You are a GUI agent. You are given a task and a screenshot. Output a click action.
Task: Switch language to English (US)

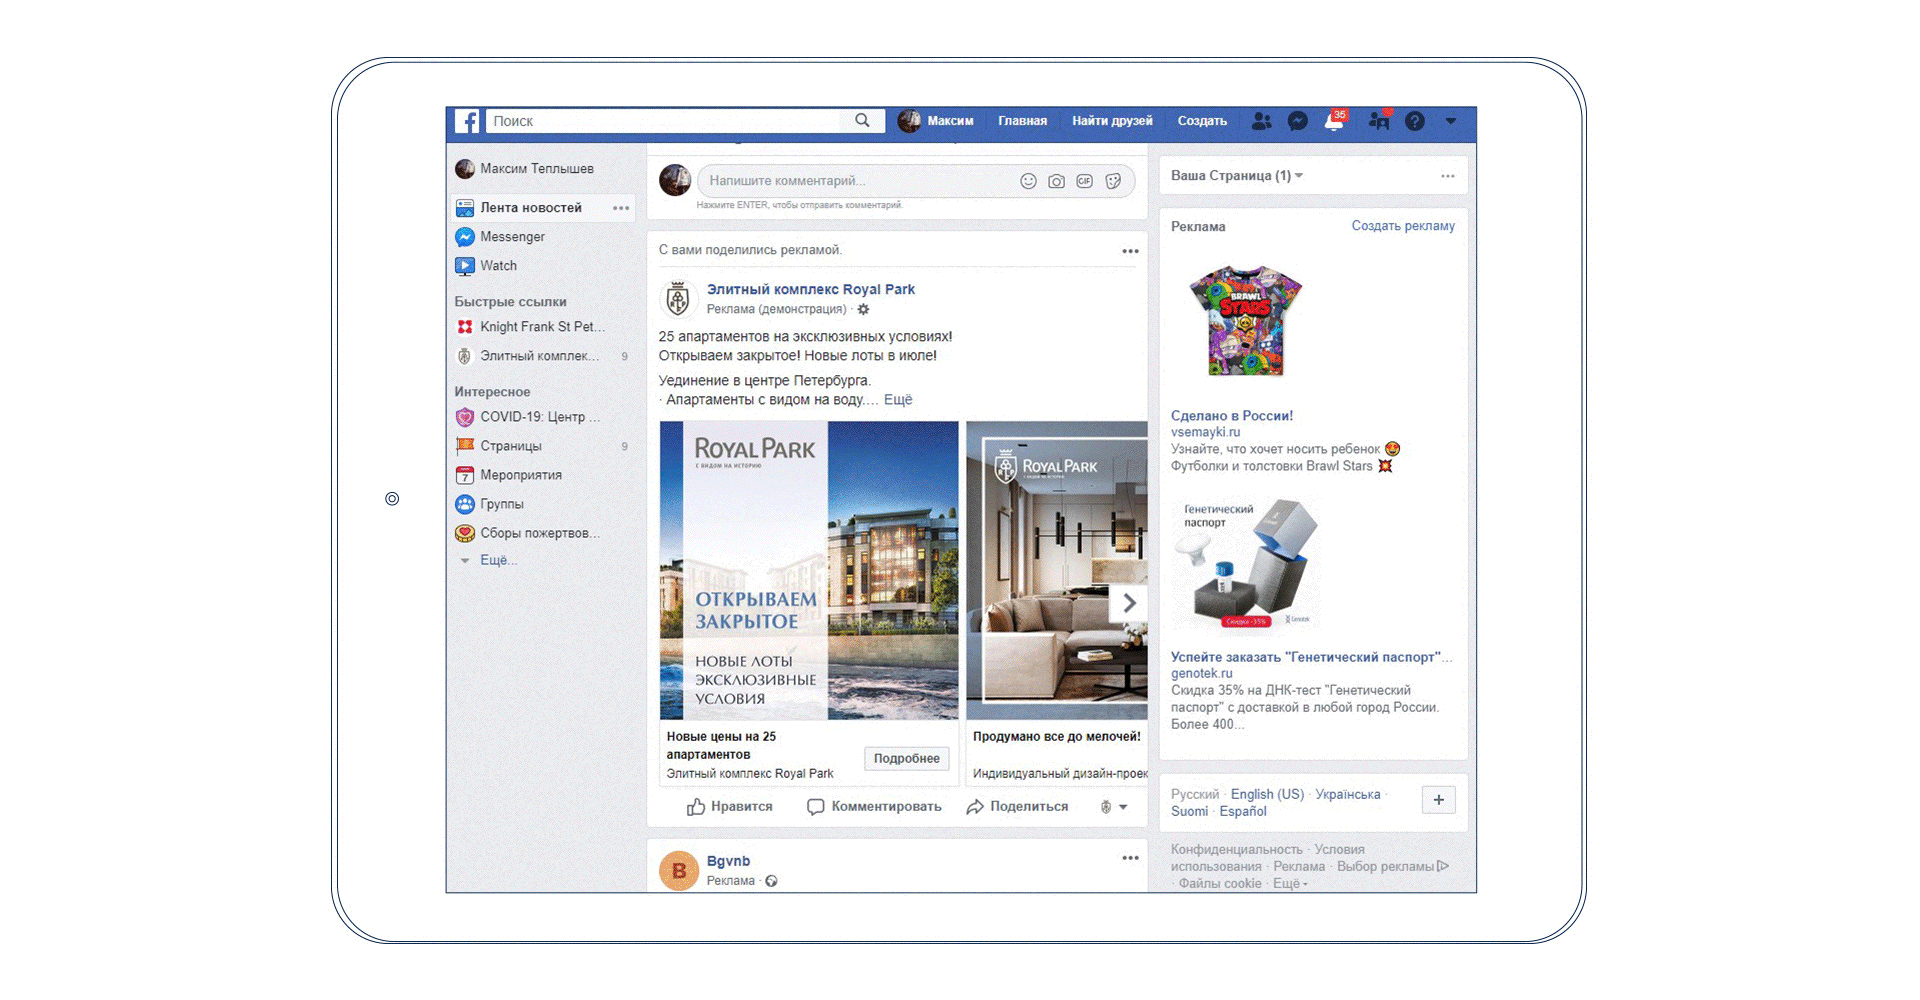point(1267,794)
